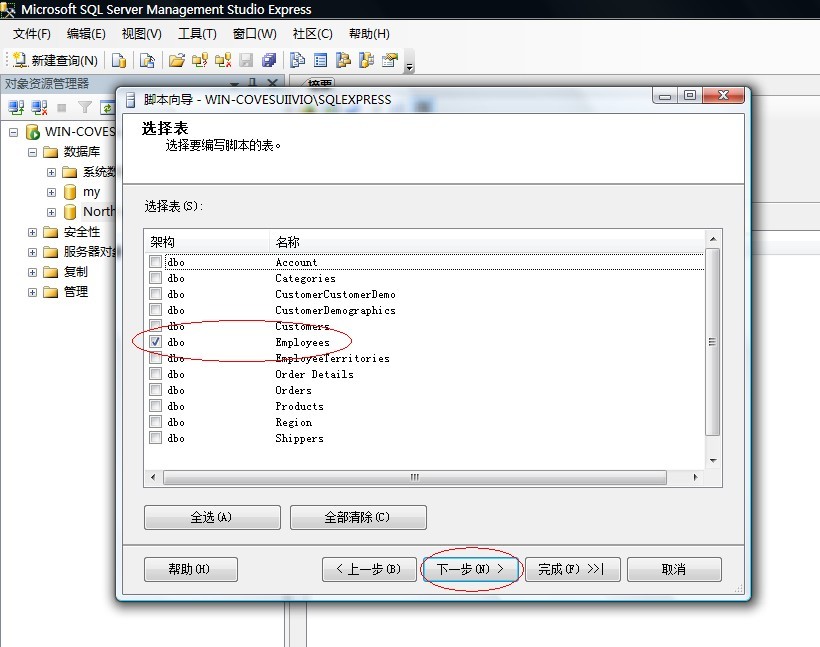Open the Object Explorer panel position dropdown

[x=234, y=84]
